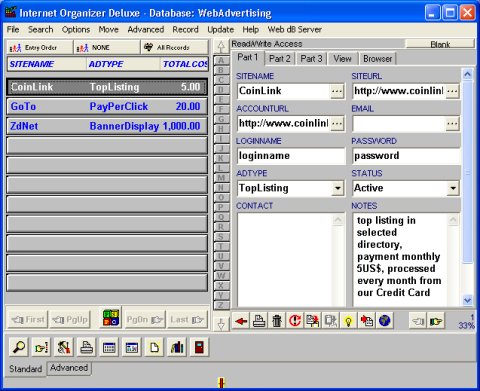Print the record with the printer icon beside the red arrow
480x391 pixels.
coord(259,321)
